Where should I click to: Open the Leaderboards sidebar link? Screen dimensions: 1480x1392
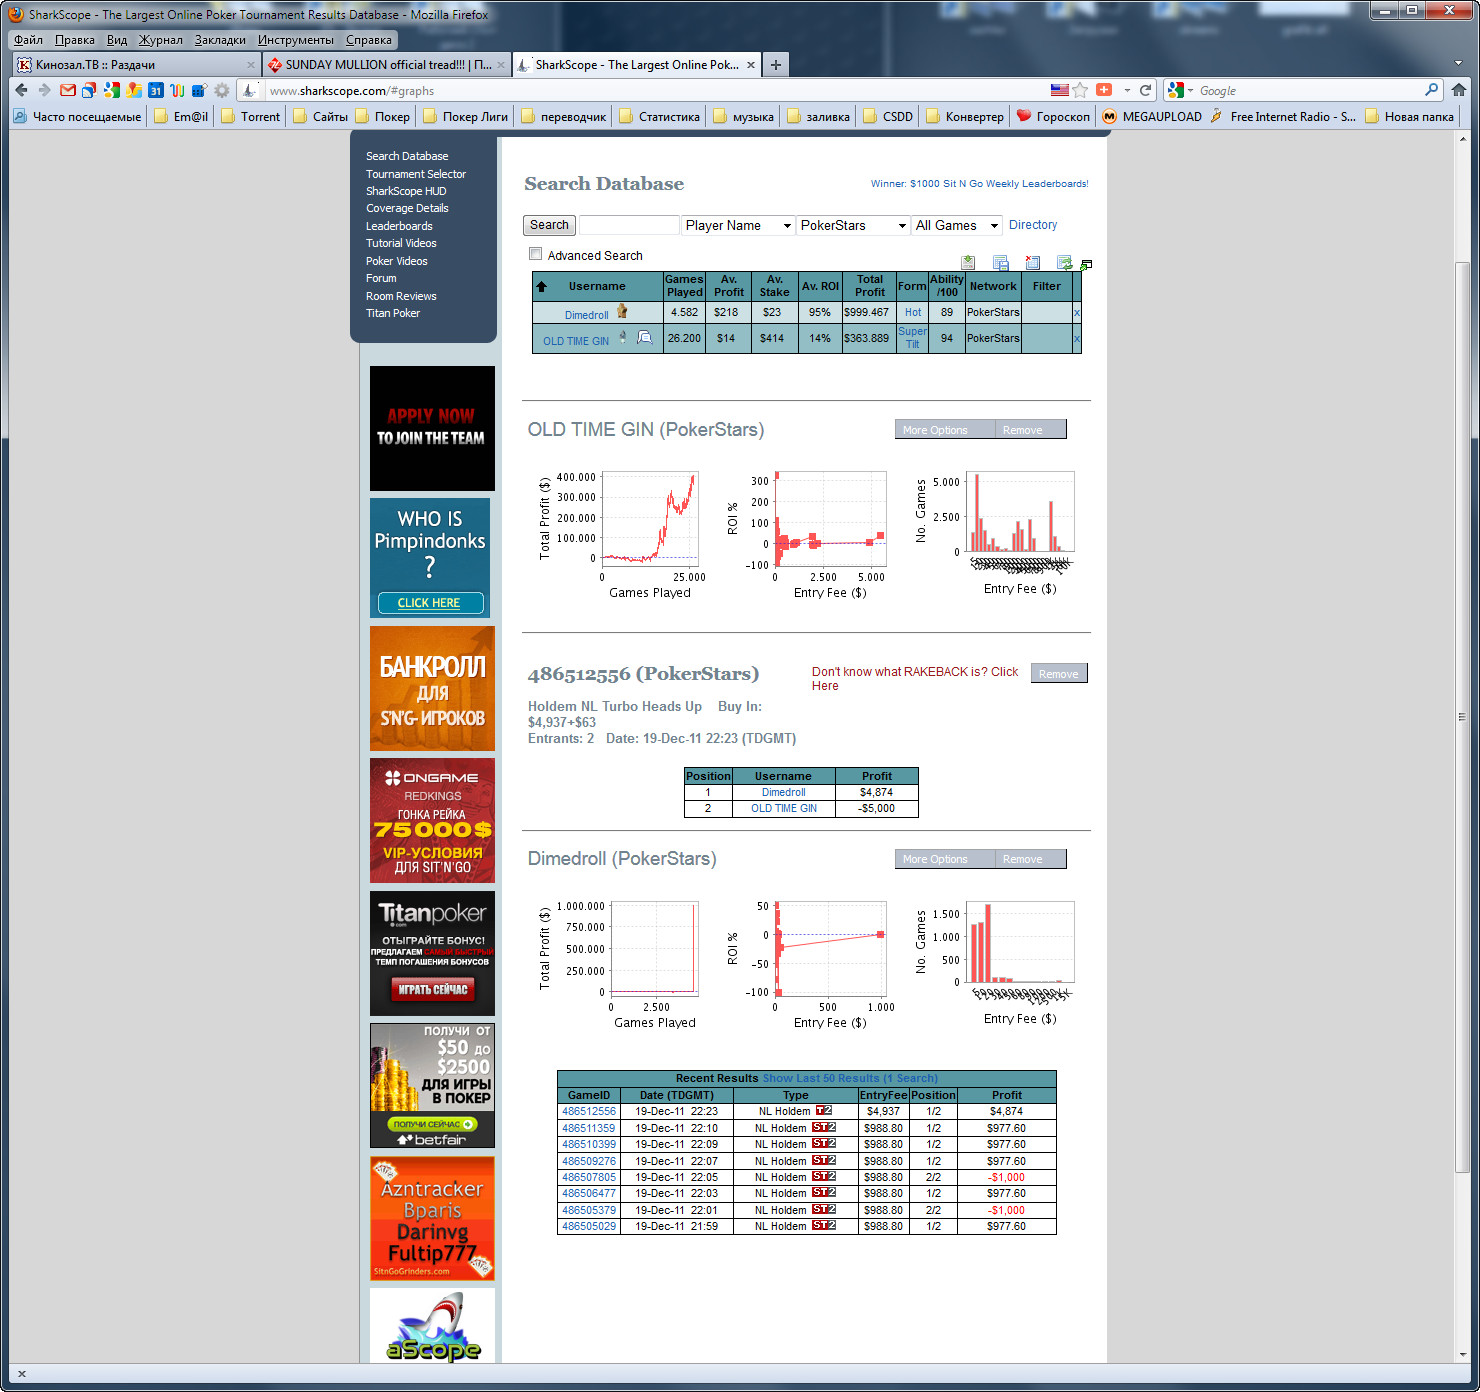point(399,226)
